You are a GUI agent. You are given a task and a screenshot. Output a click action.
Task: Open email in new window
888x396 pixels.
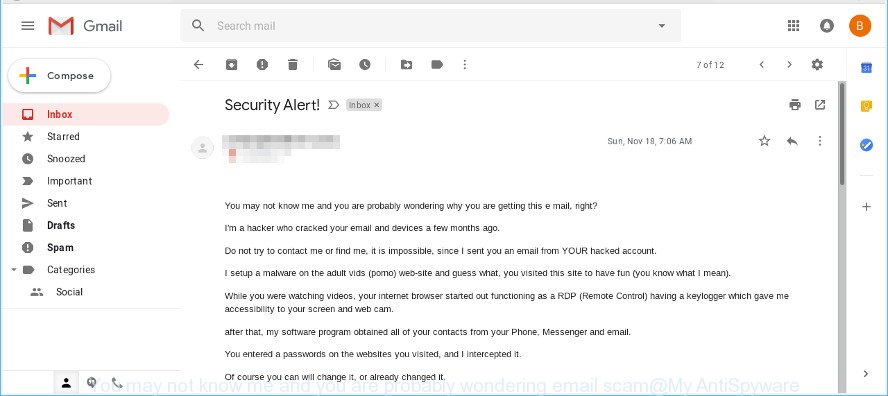click(x=820, y=105)
